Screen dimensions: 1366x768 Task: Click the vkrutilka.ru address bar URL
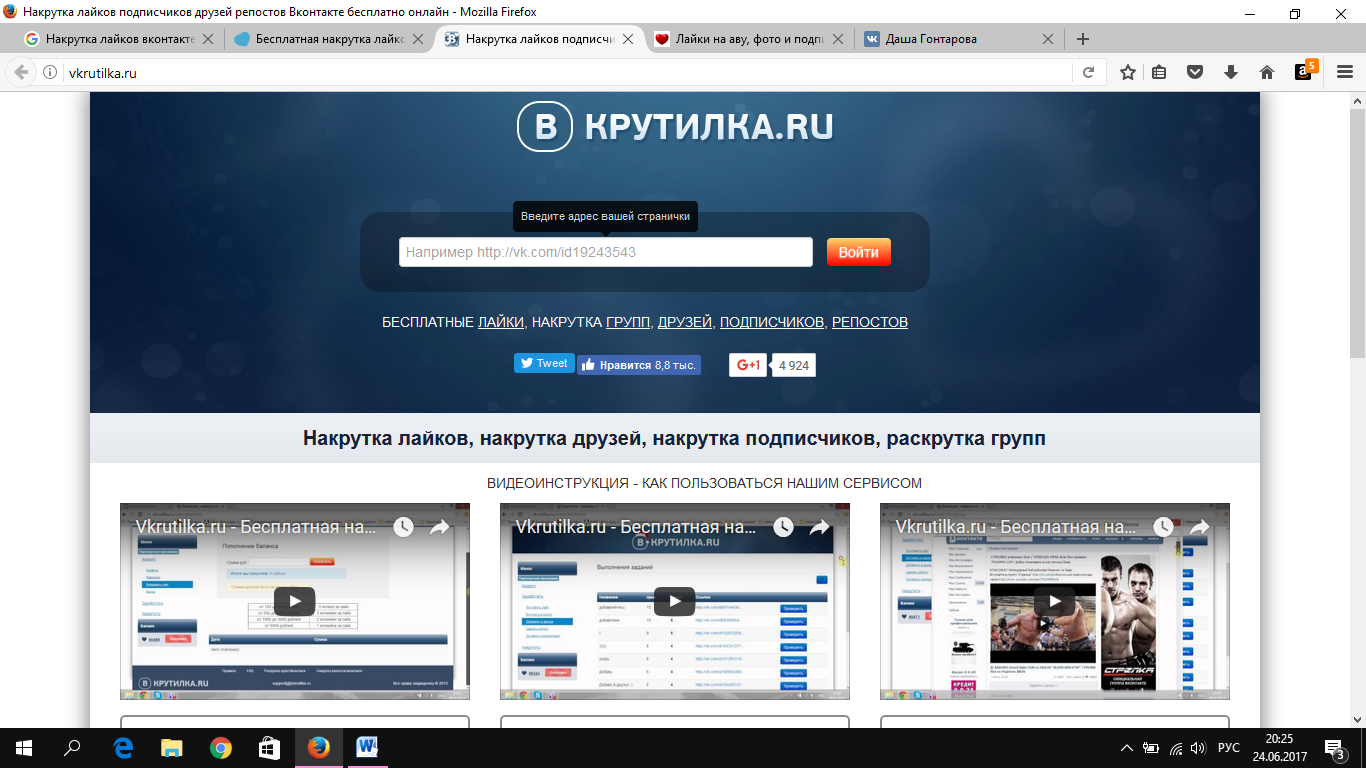coord(102,73)
